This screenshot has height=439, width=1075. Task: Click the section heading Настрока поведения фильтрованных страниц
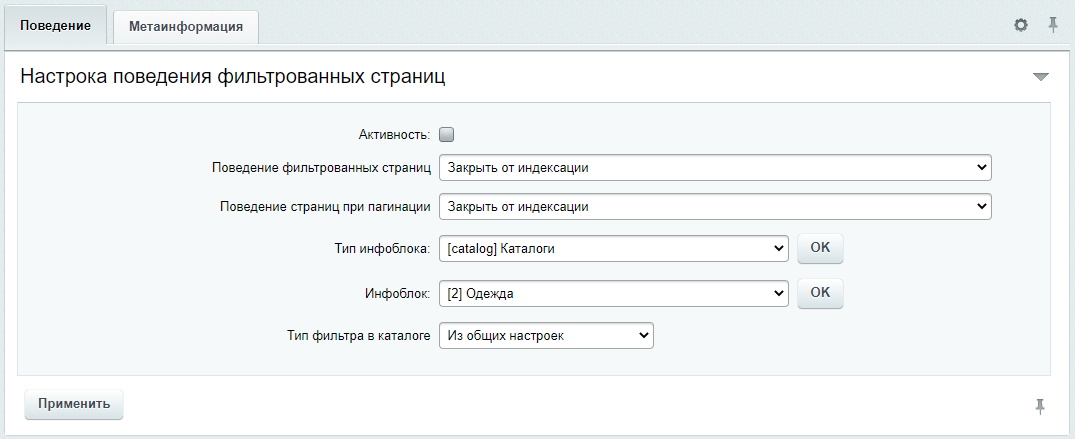233,77
